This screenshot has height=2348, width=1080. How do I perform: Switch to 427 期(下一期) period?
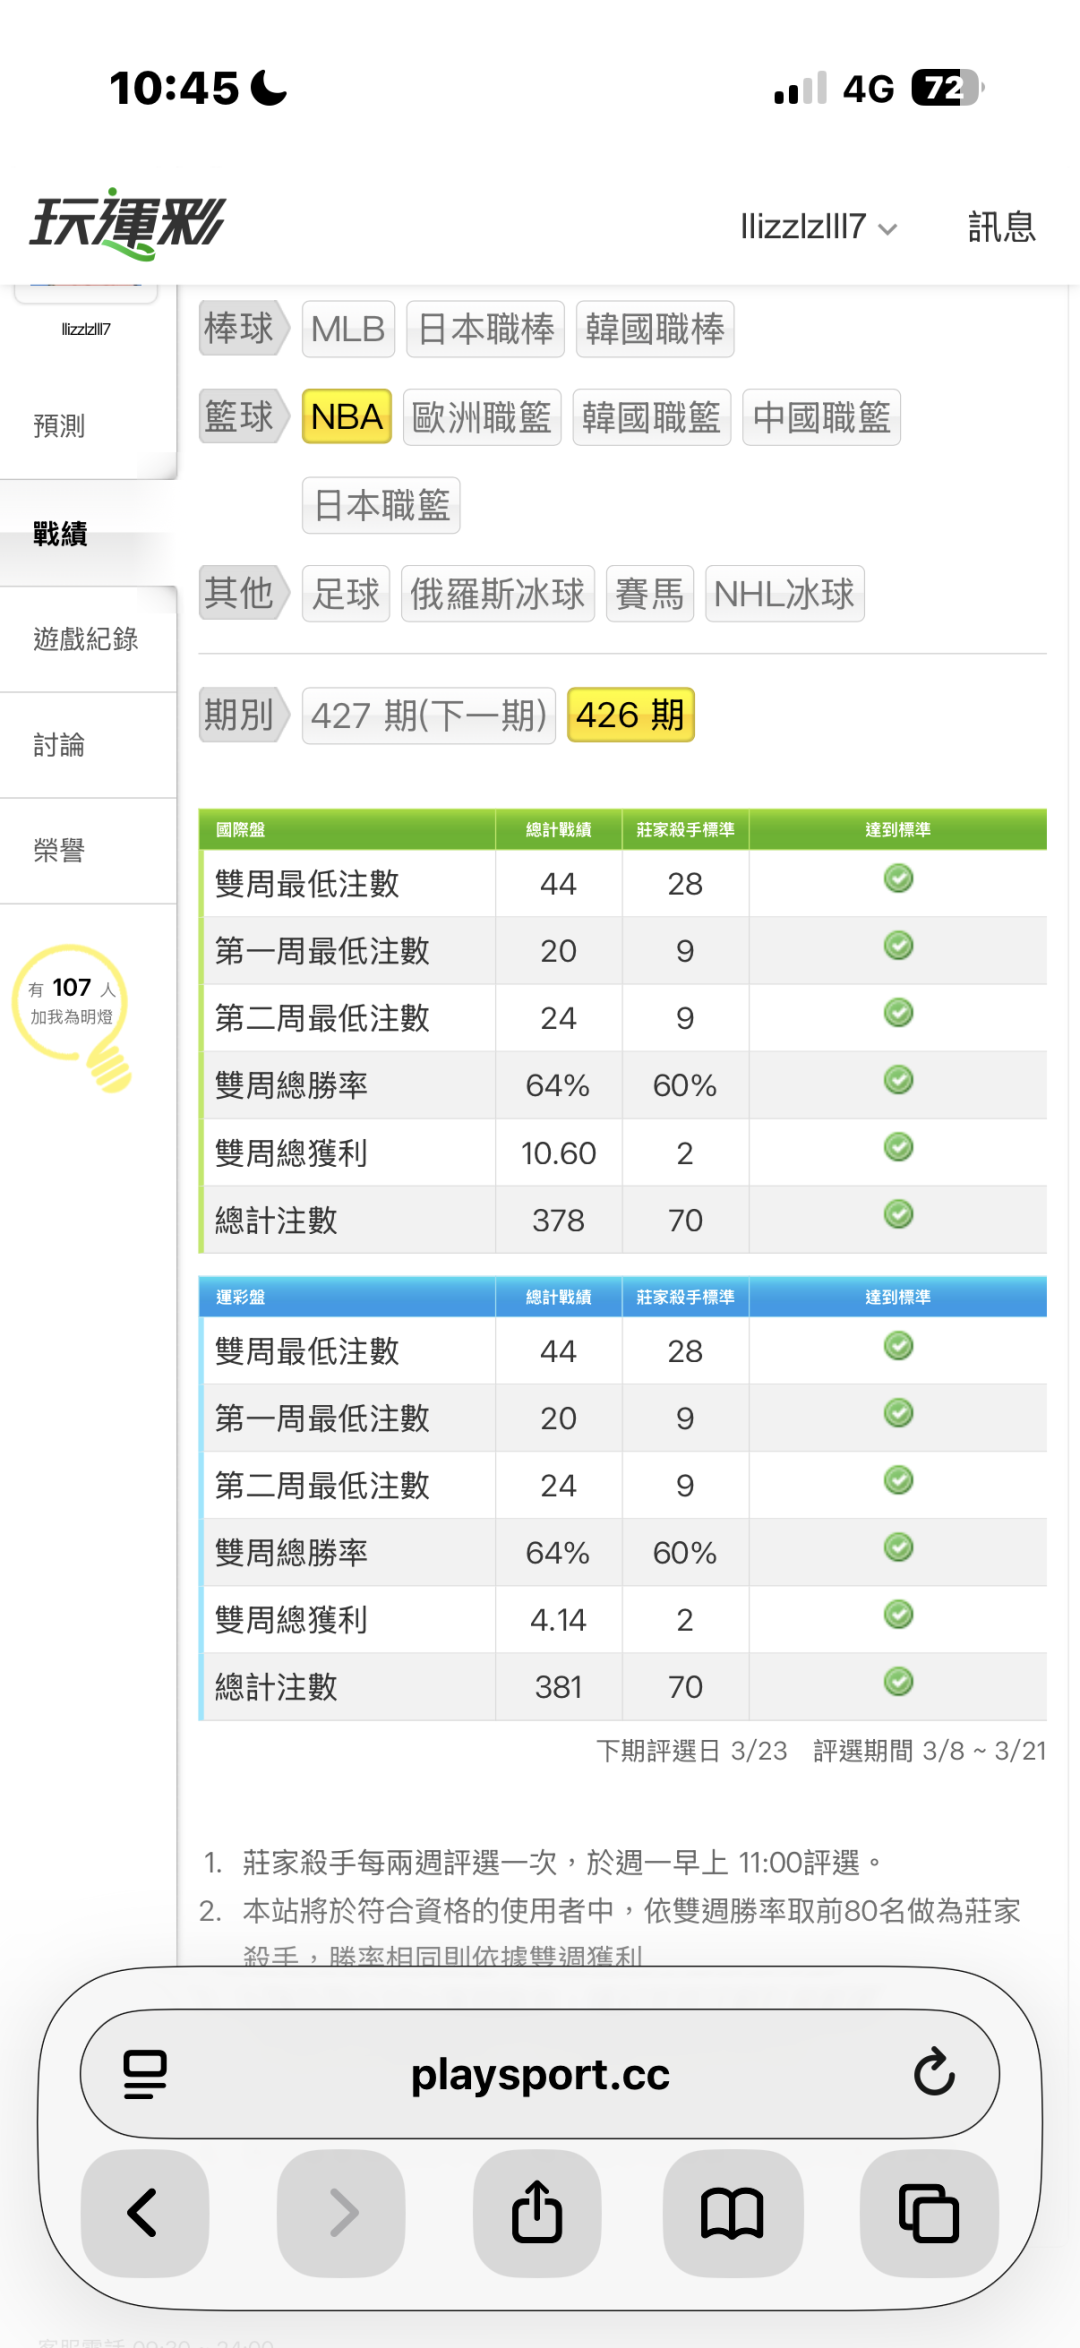click(428, 715)
